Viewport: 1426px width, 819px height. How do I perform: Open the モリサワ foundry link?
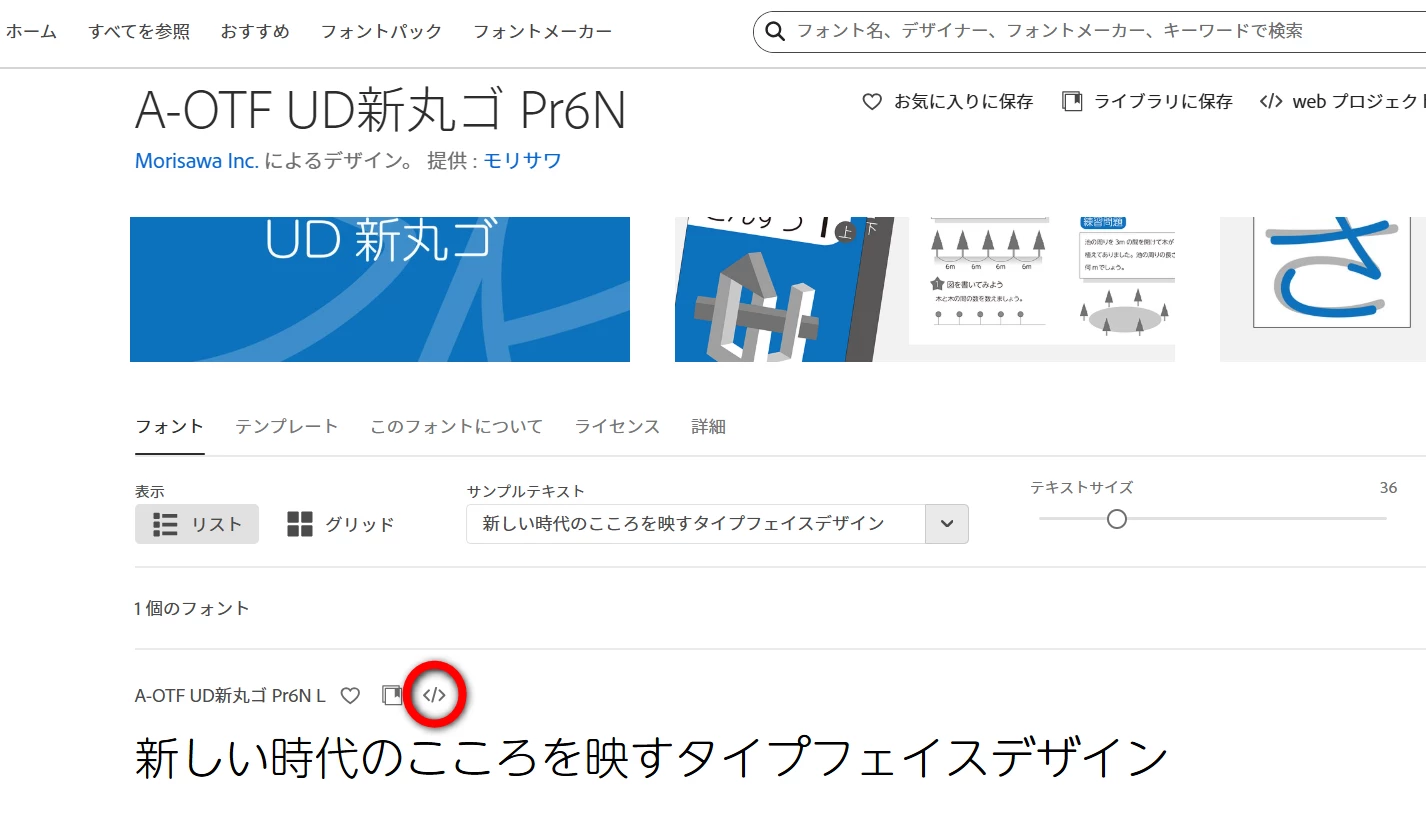coord(523,160)
